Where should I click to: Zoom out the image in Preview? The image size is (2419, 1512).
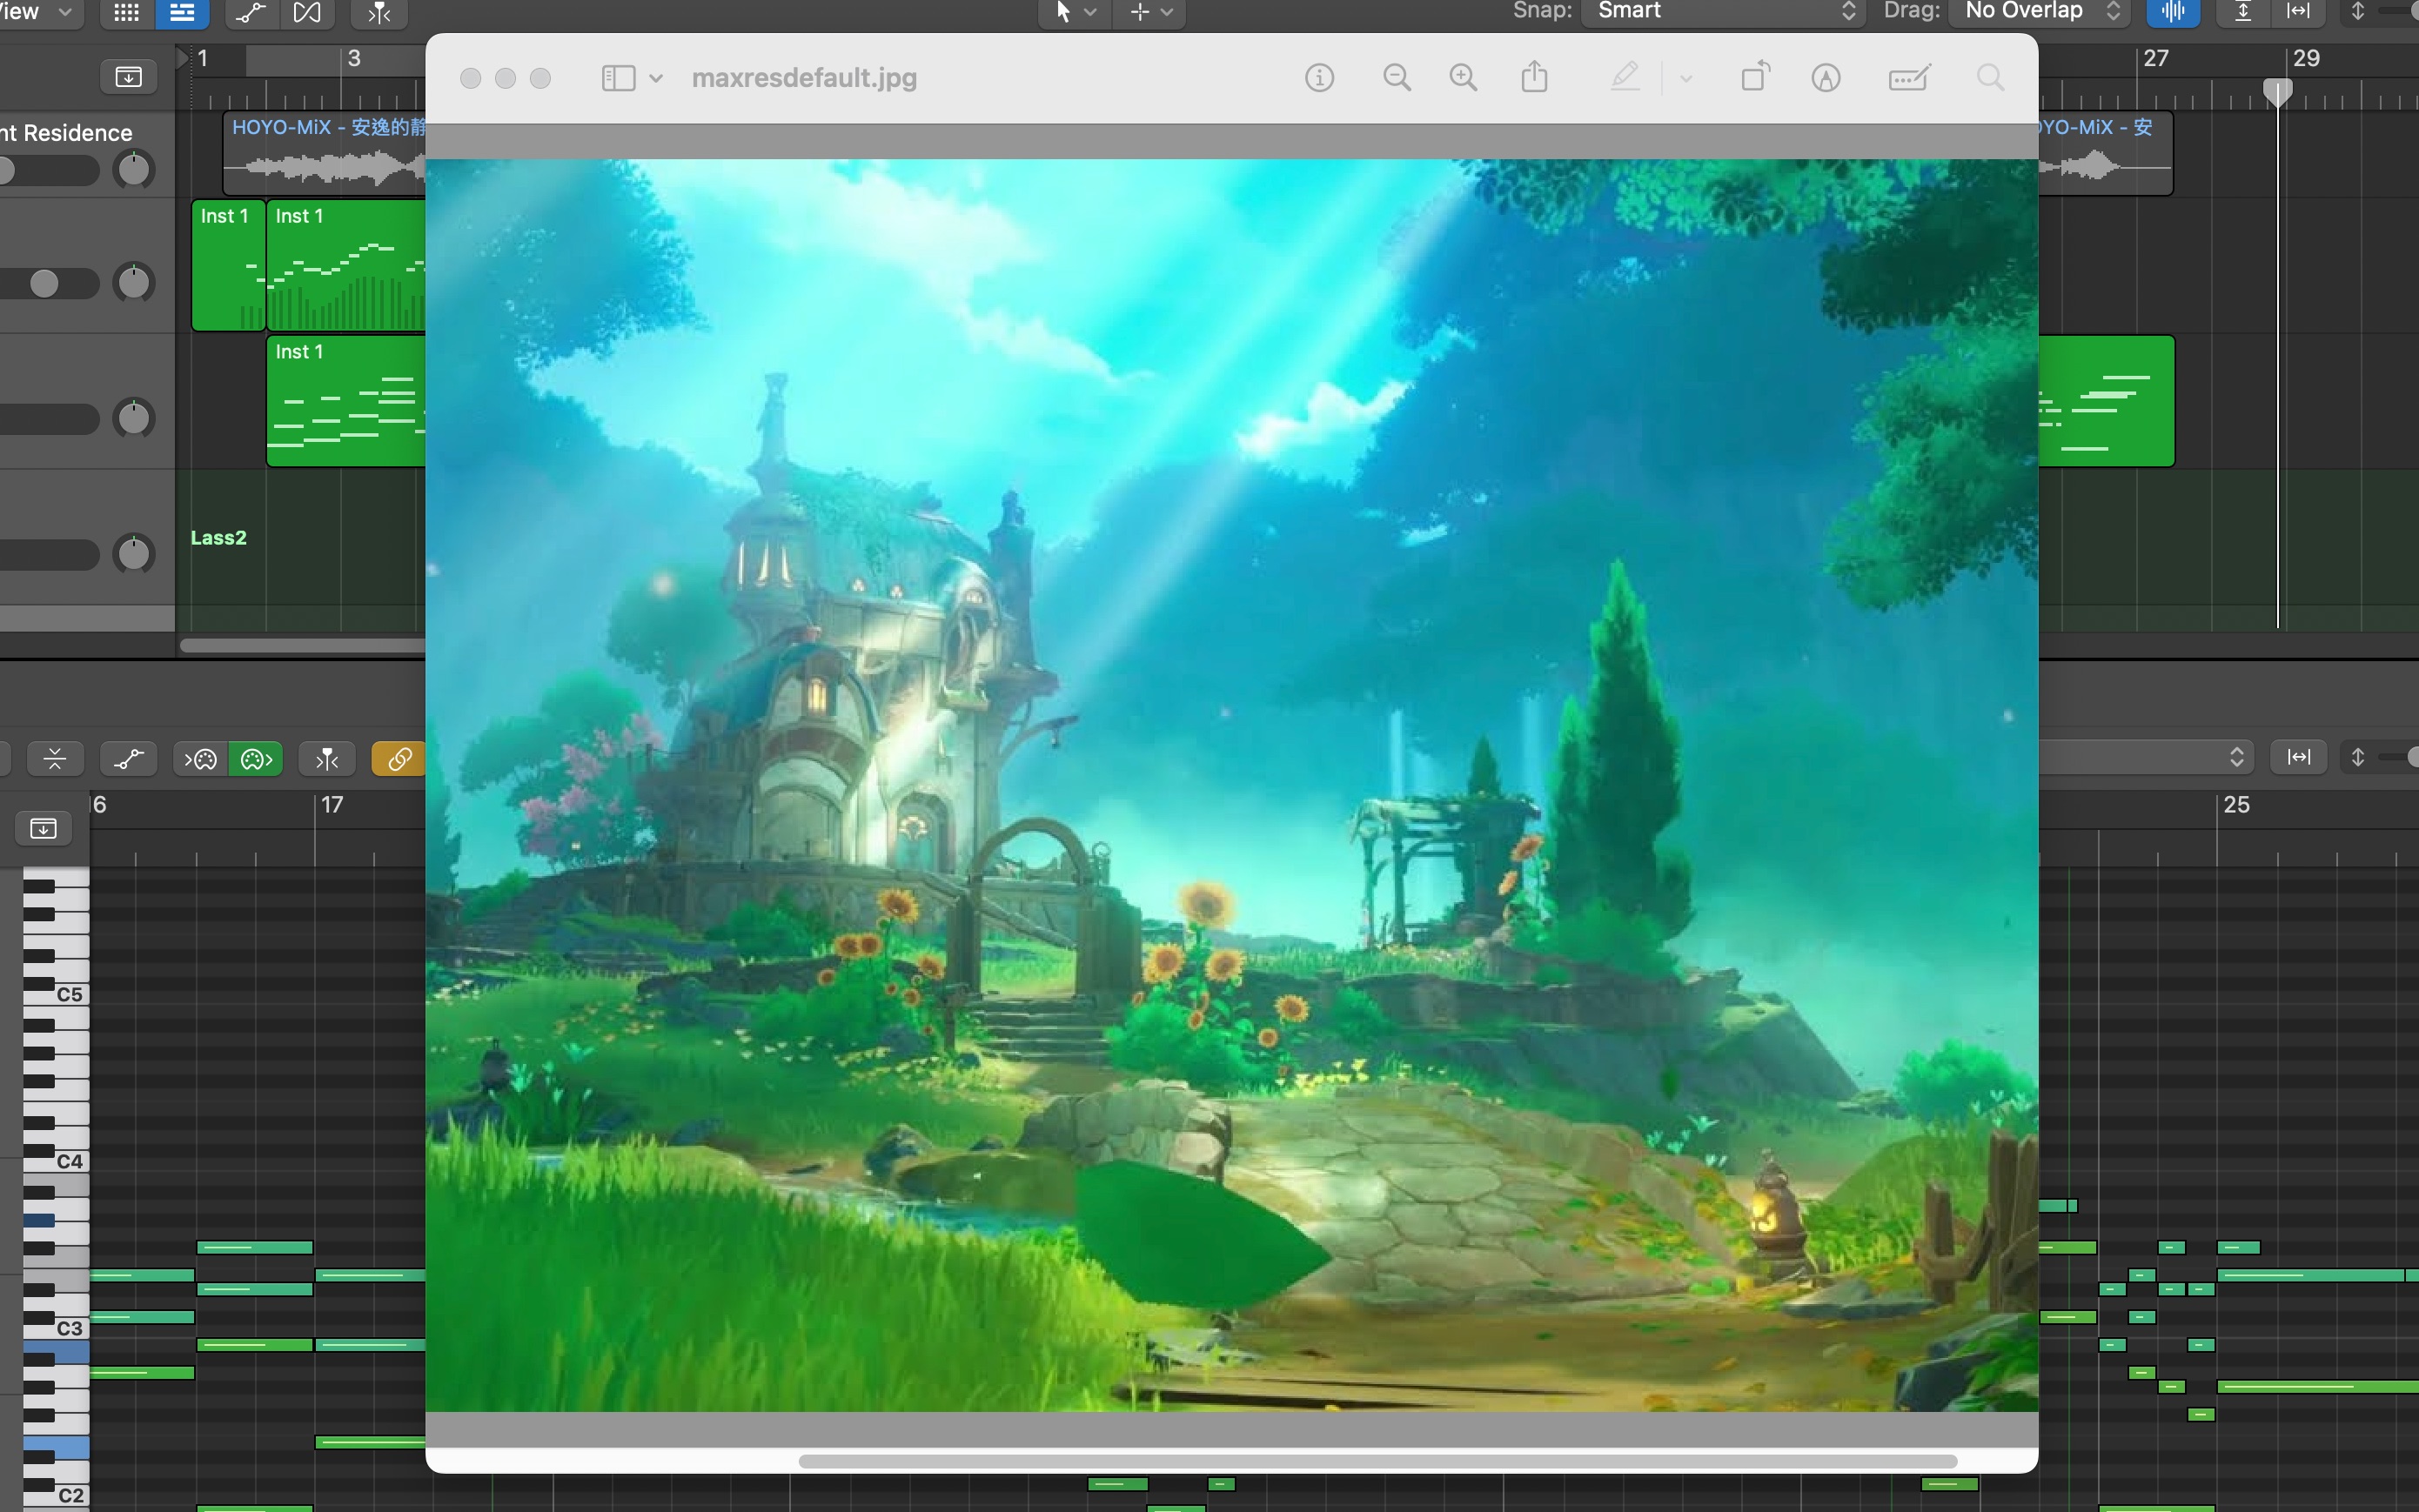point(1397,78)
